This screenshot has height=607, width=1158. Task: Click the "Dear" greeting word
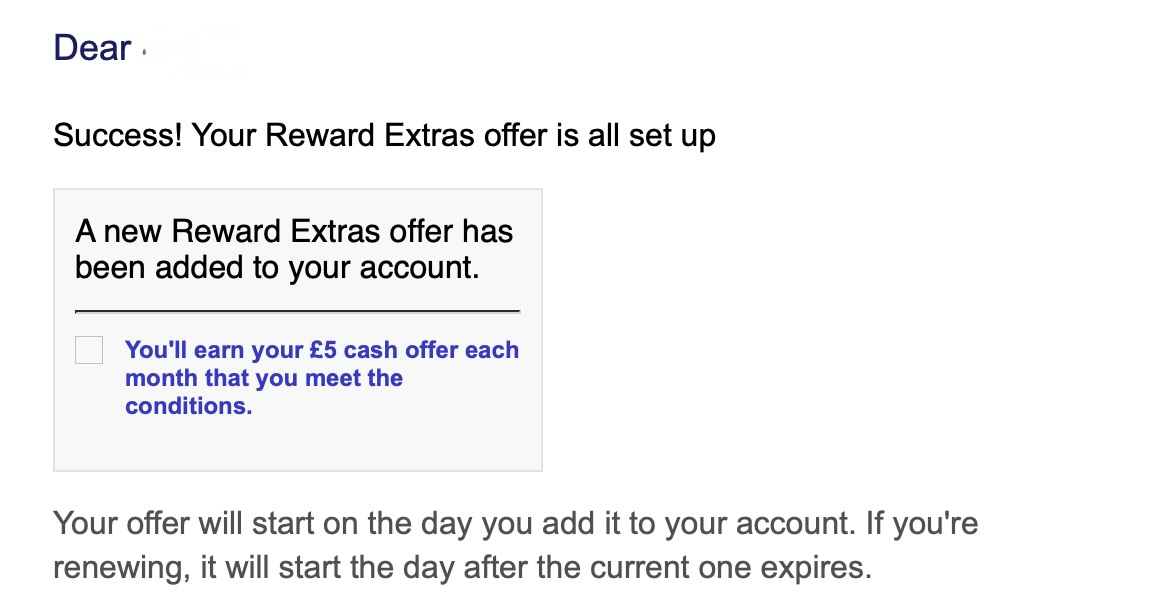92,49
